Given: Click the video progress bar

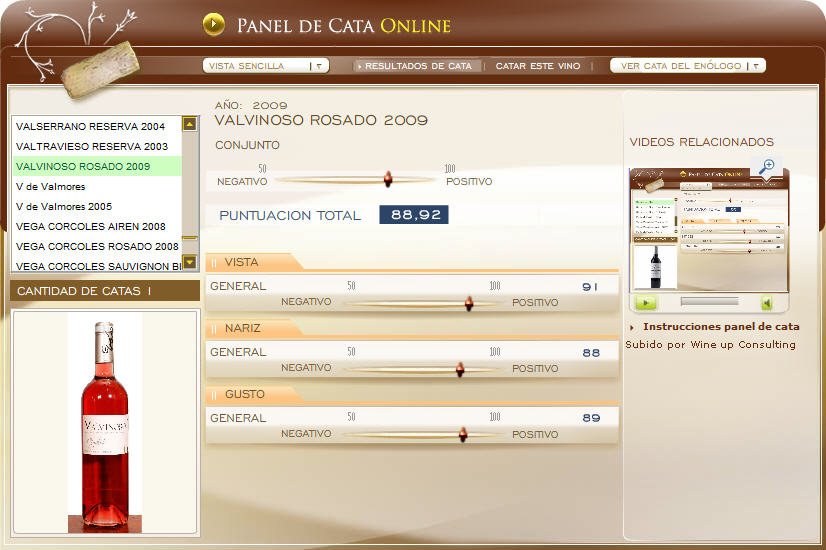Looking at the screenshot, I should [x=709, y=301].
